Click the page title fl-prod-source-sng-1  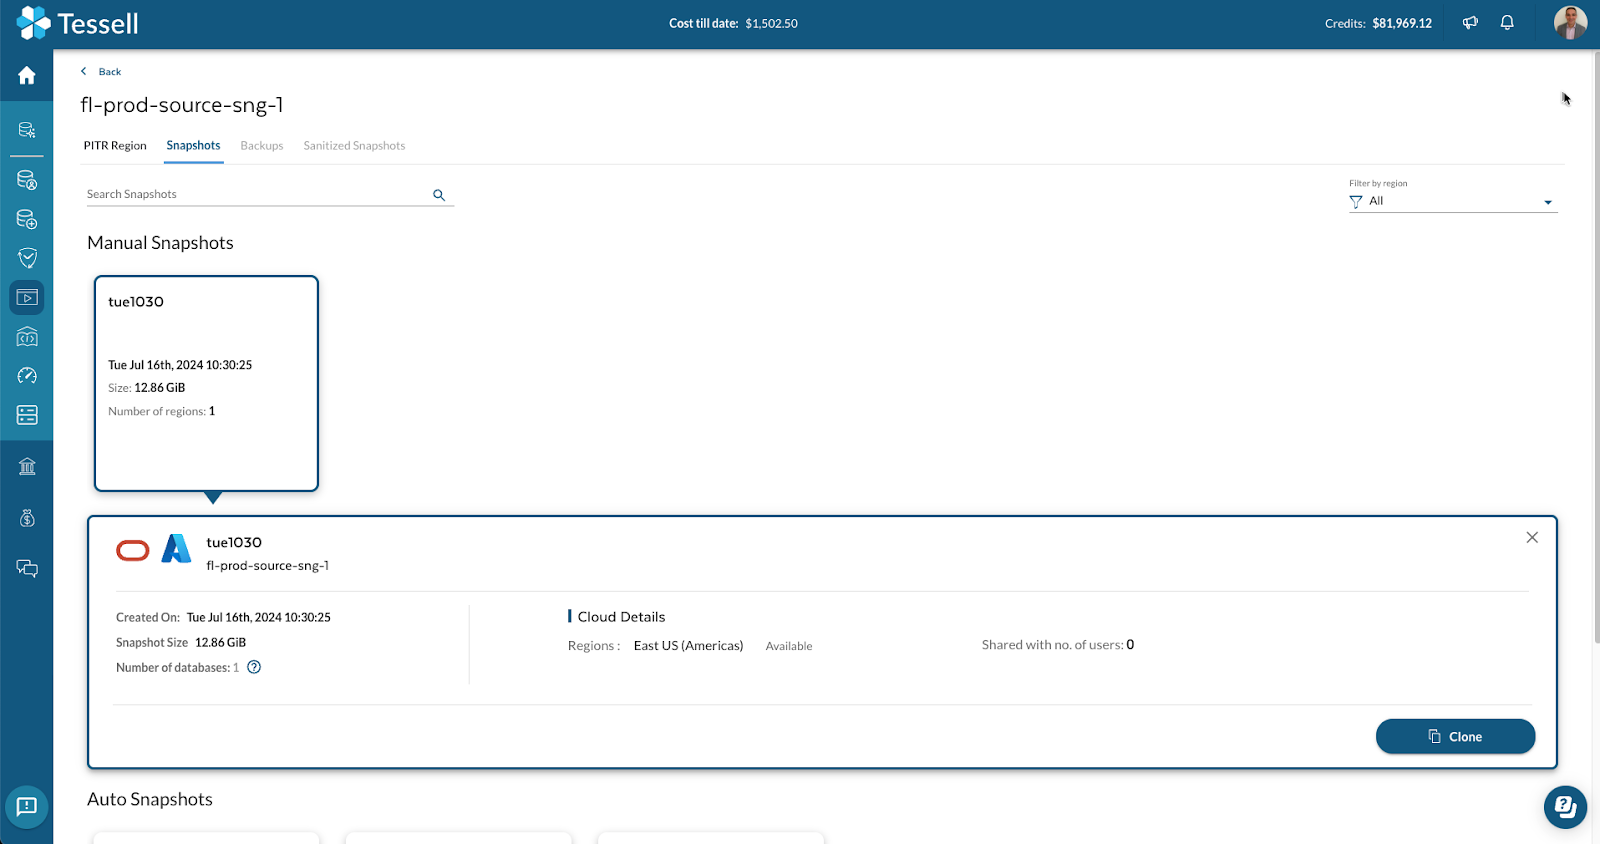coord(182,105)
